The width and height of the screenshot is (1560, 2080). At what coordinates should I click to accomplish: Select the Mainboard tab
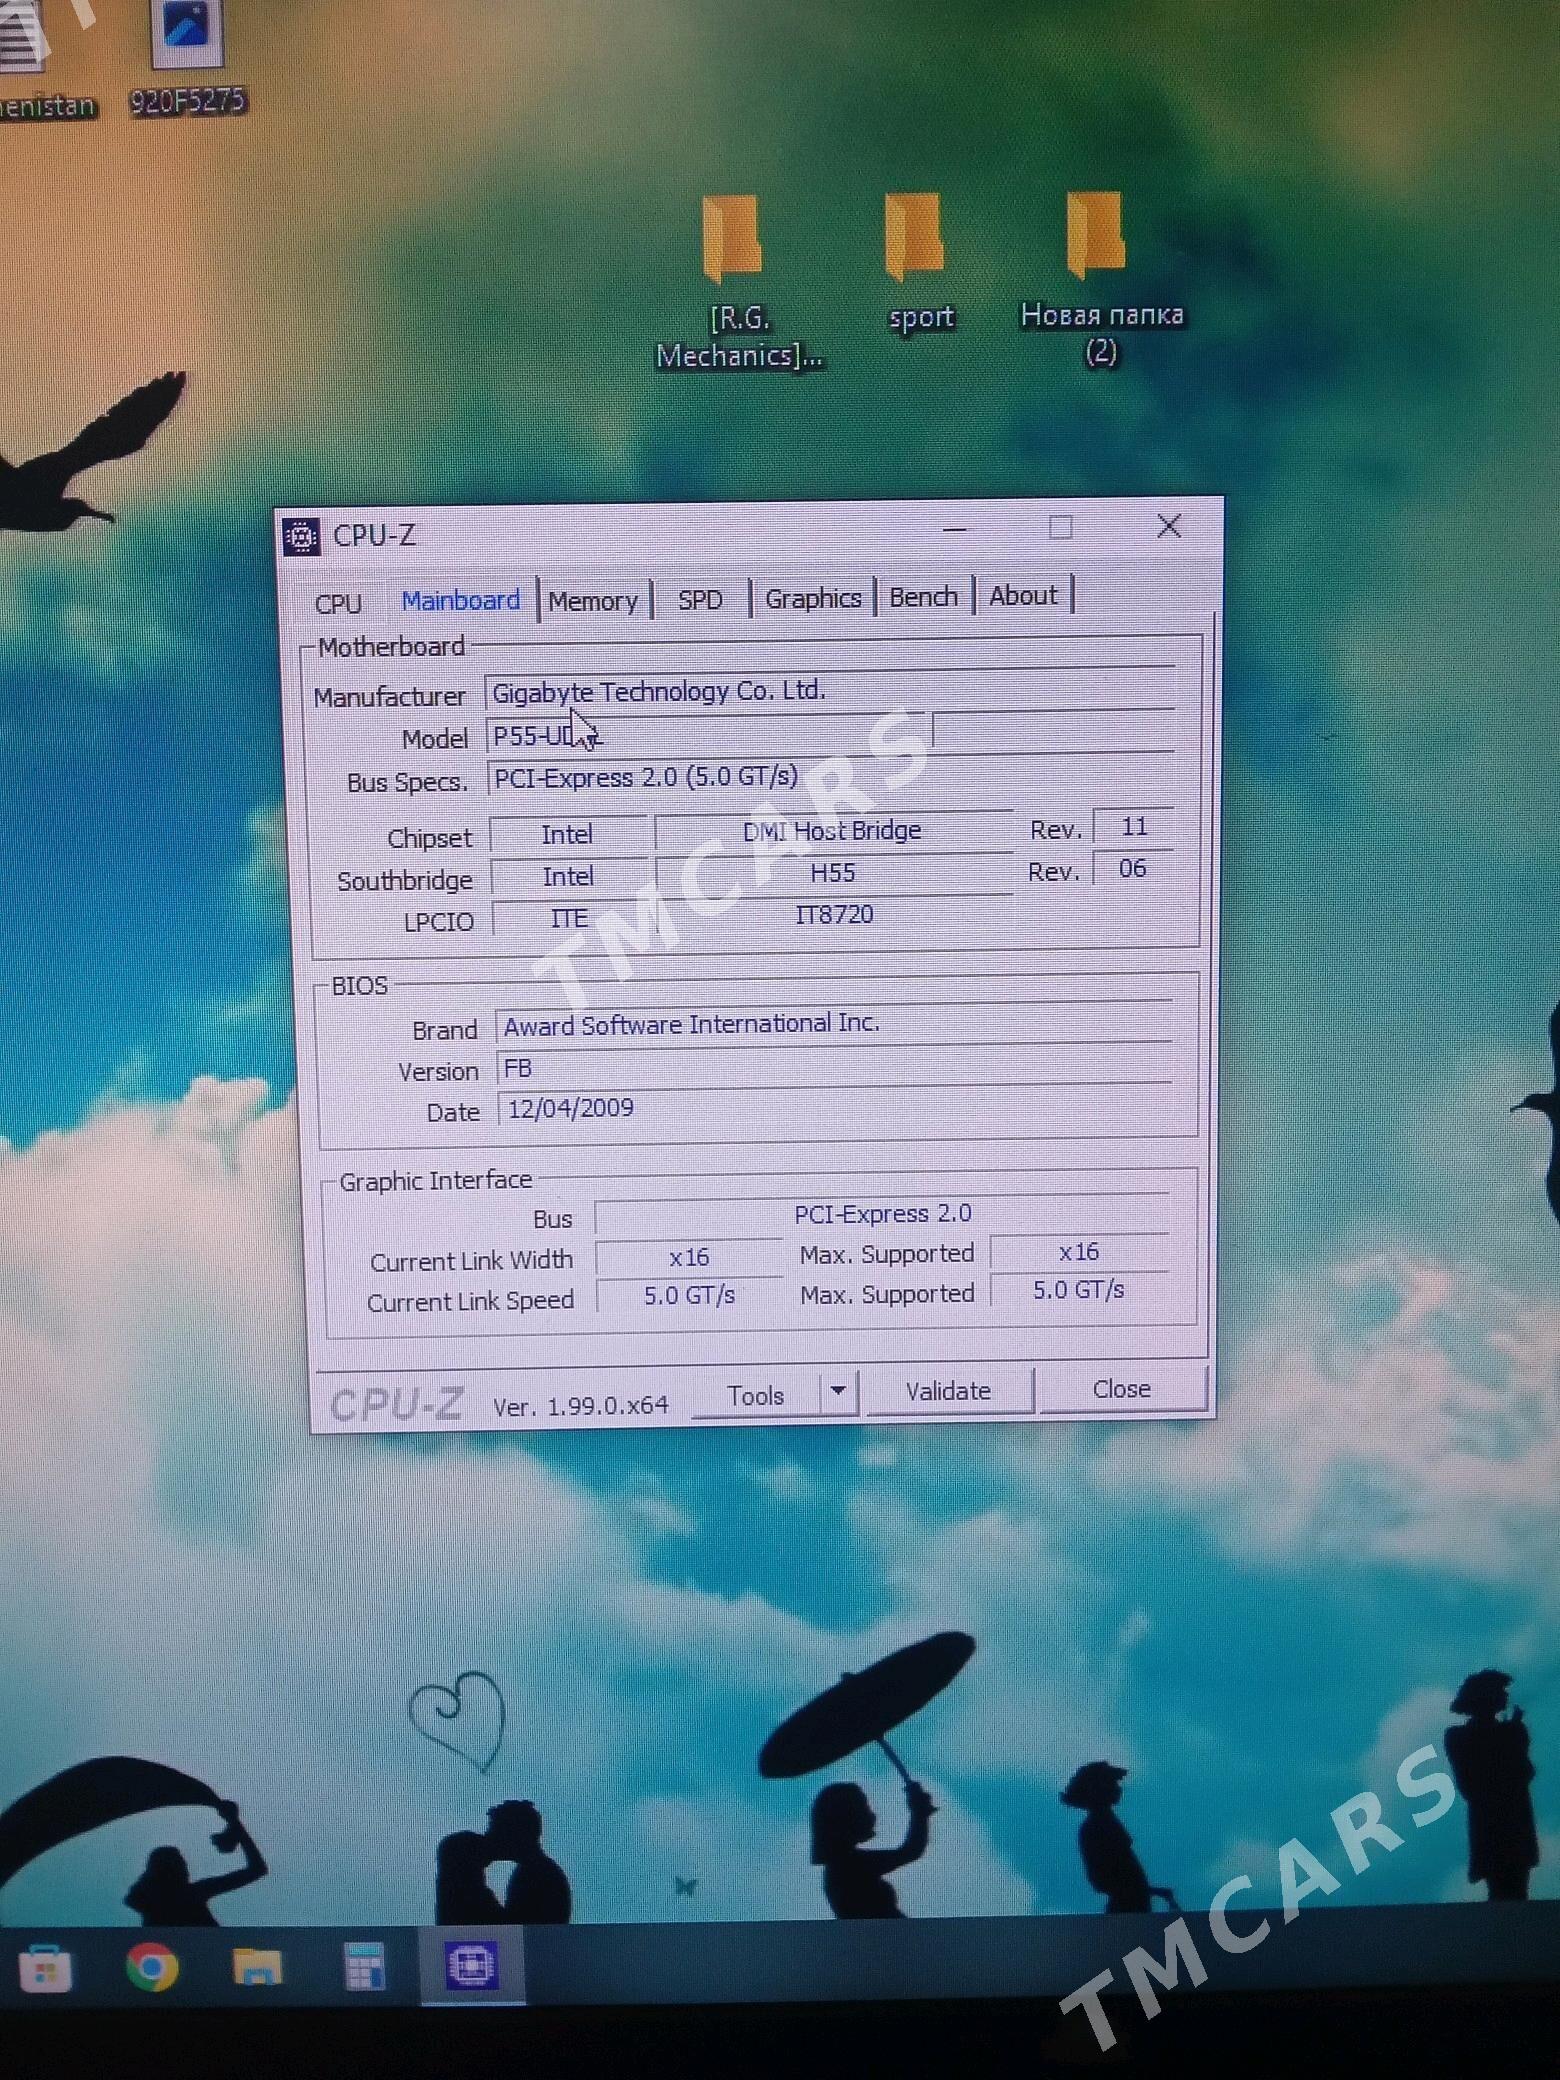[x=460, y=601]
